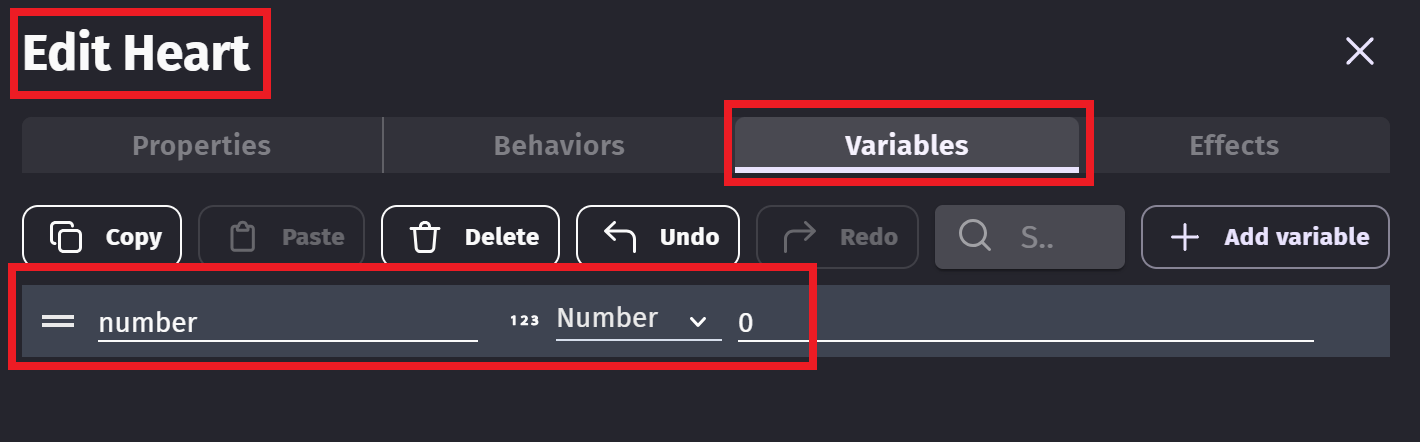Screen dimensions: 1420x442
Task: Click the Edit Heart dialog title
Action: coord(137,53)
